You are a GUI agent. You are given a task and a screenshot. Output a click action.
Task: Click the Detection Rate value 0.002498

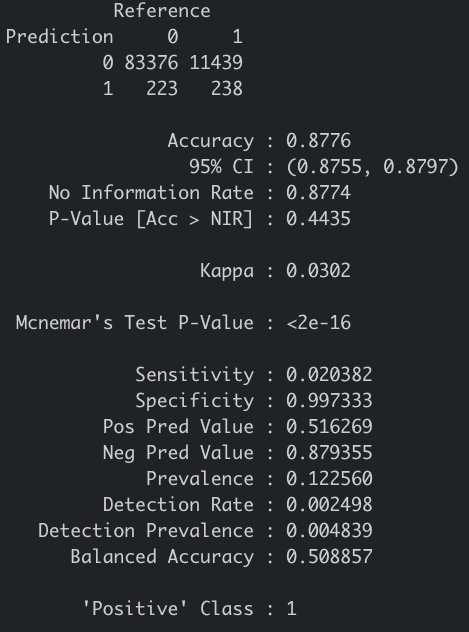point(329,505)
